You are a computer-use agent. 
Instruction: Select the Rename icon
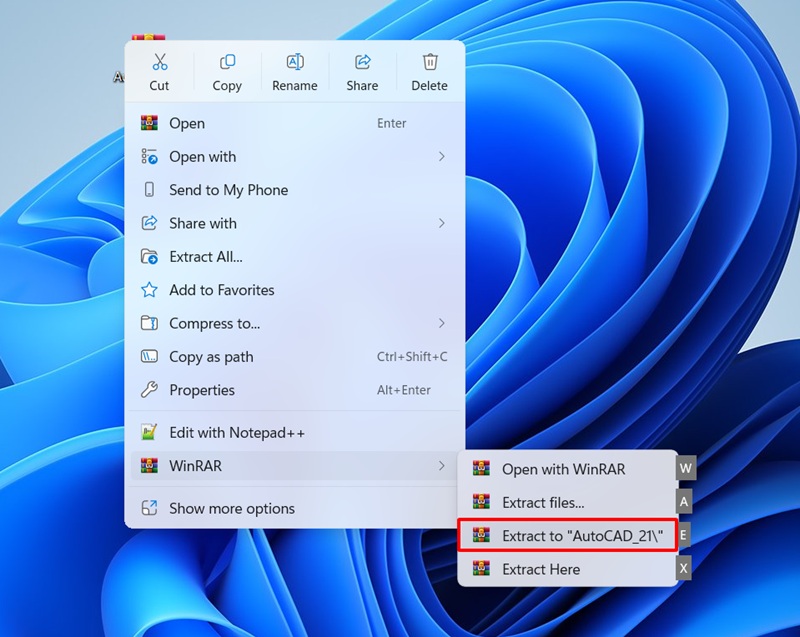click(295, 63)
